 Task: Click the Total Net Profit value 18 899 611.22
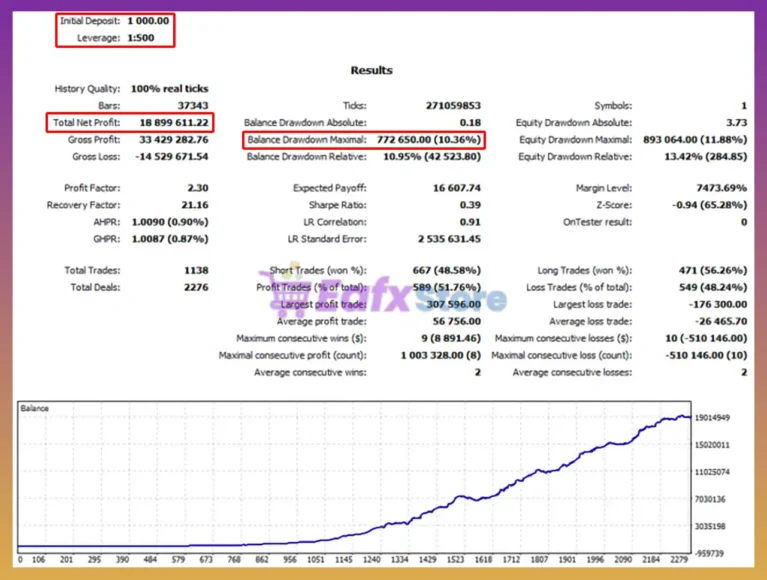point(174,123)
